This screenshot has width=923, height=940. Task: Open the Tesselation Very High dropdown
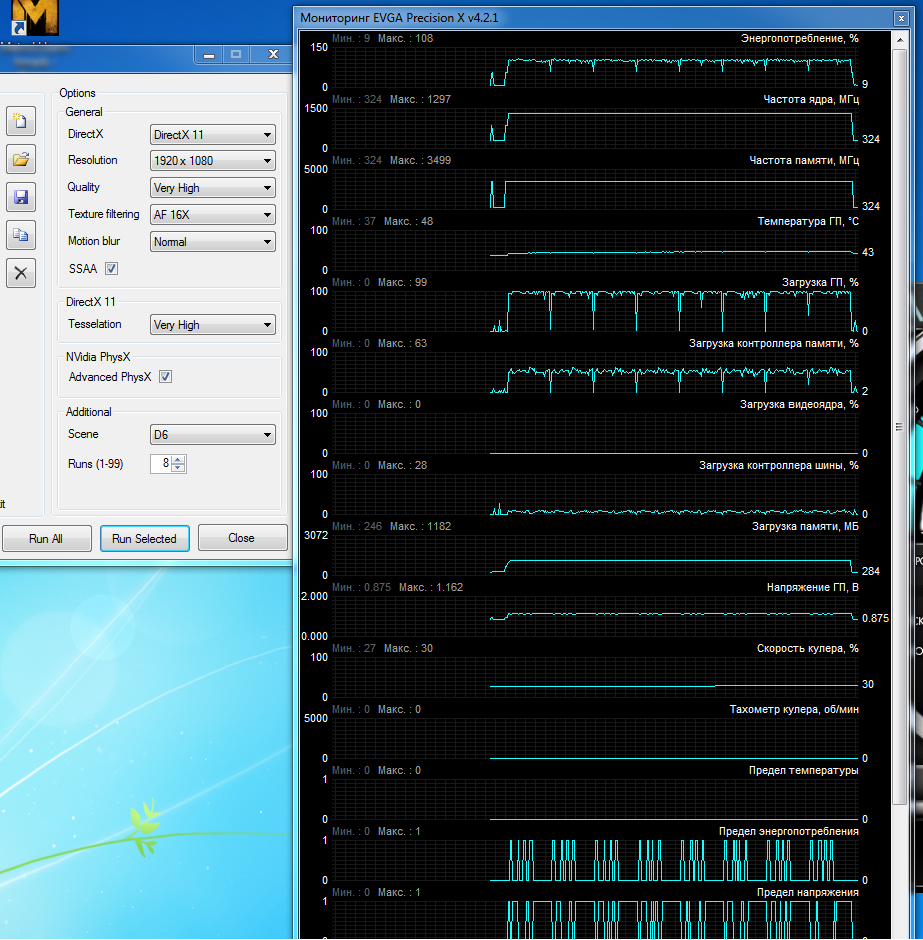coord(213,324)
